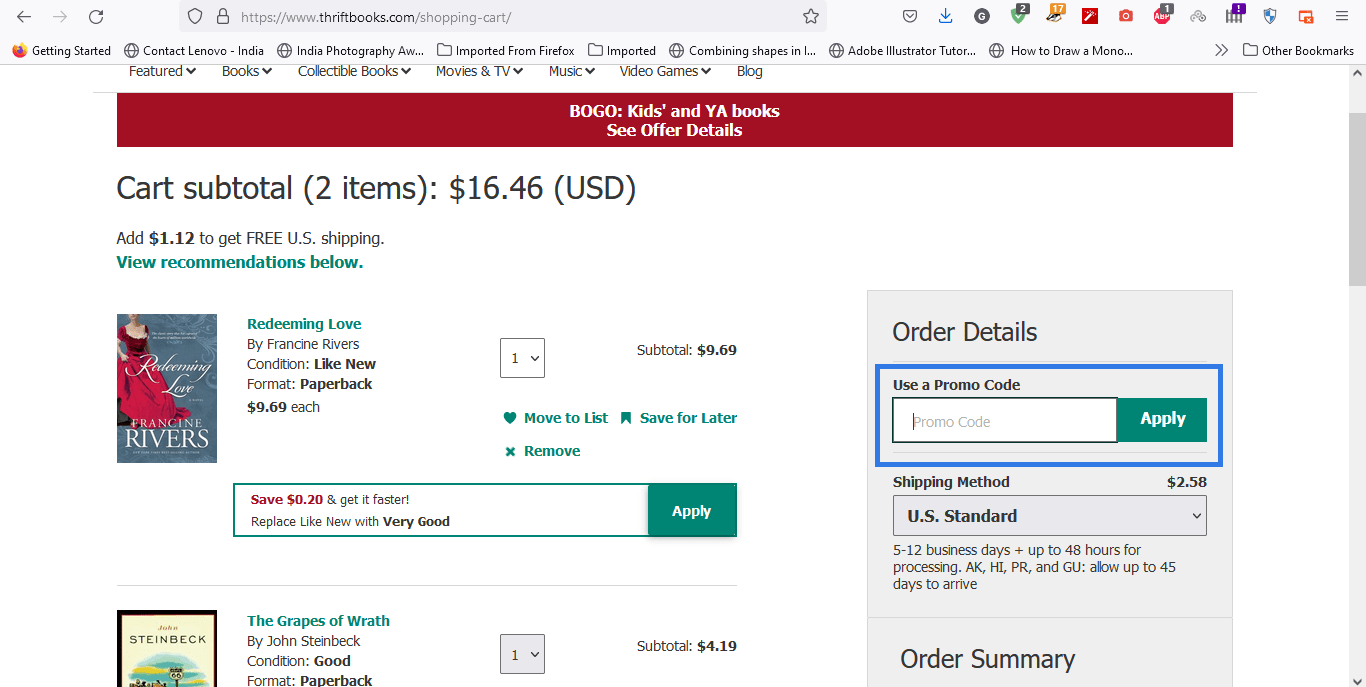The image size is (1366, 687).
Task: Open Contact Lenovo - India bookmark
Action: point(194,50)
